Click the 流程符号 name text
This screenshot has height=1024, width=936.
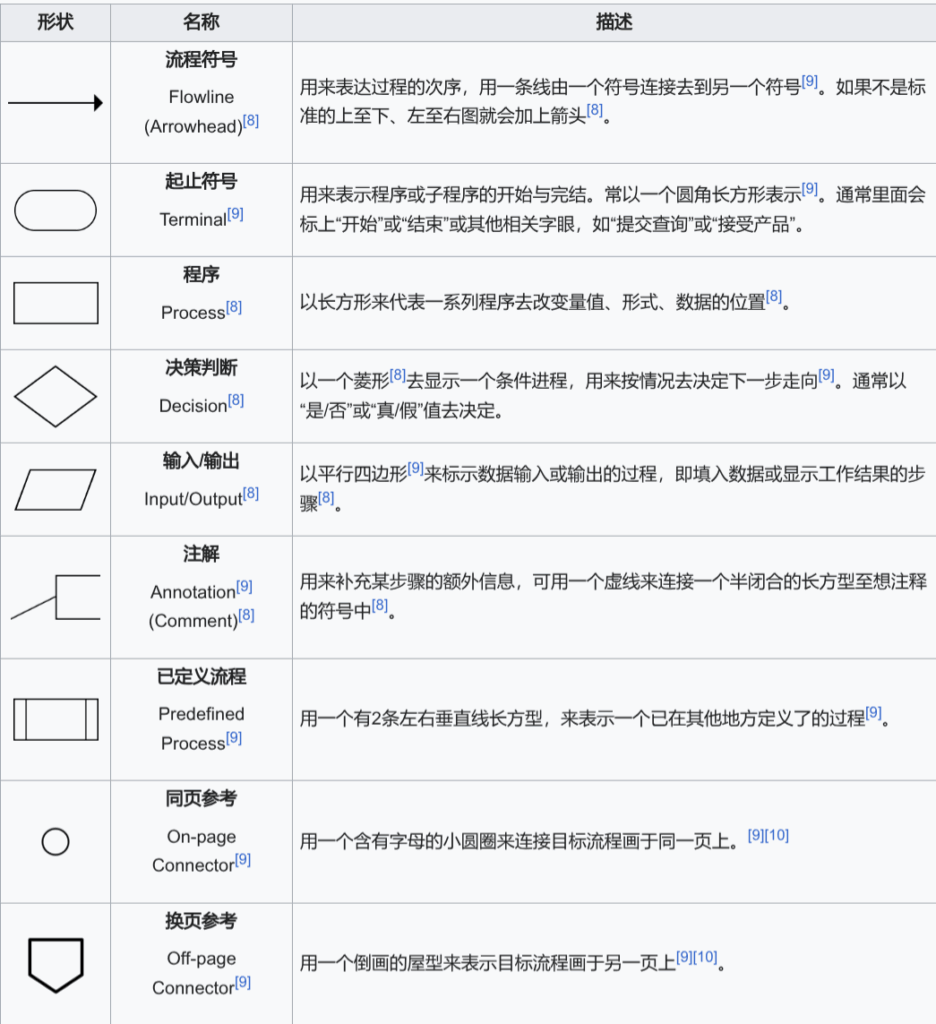201,59
